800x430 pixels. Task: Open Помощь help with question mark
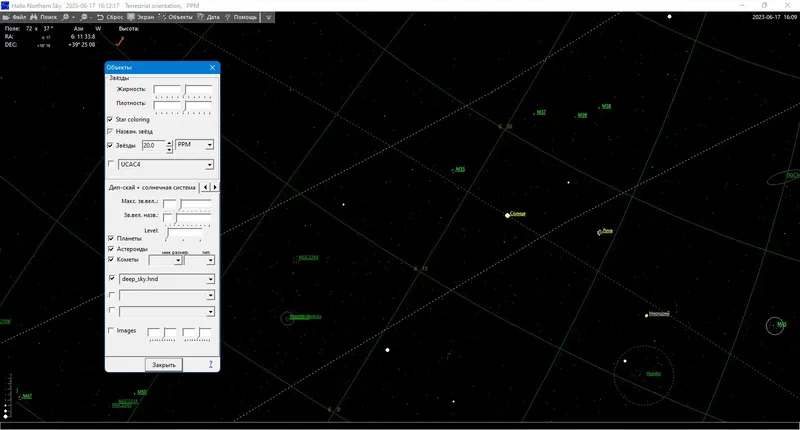tap(241, 17)
